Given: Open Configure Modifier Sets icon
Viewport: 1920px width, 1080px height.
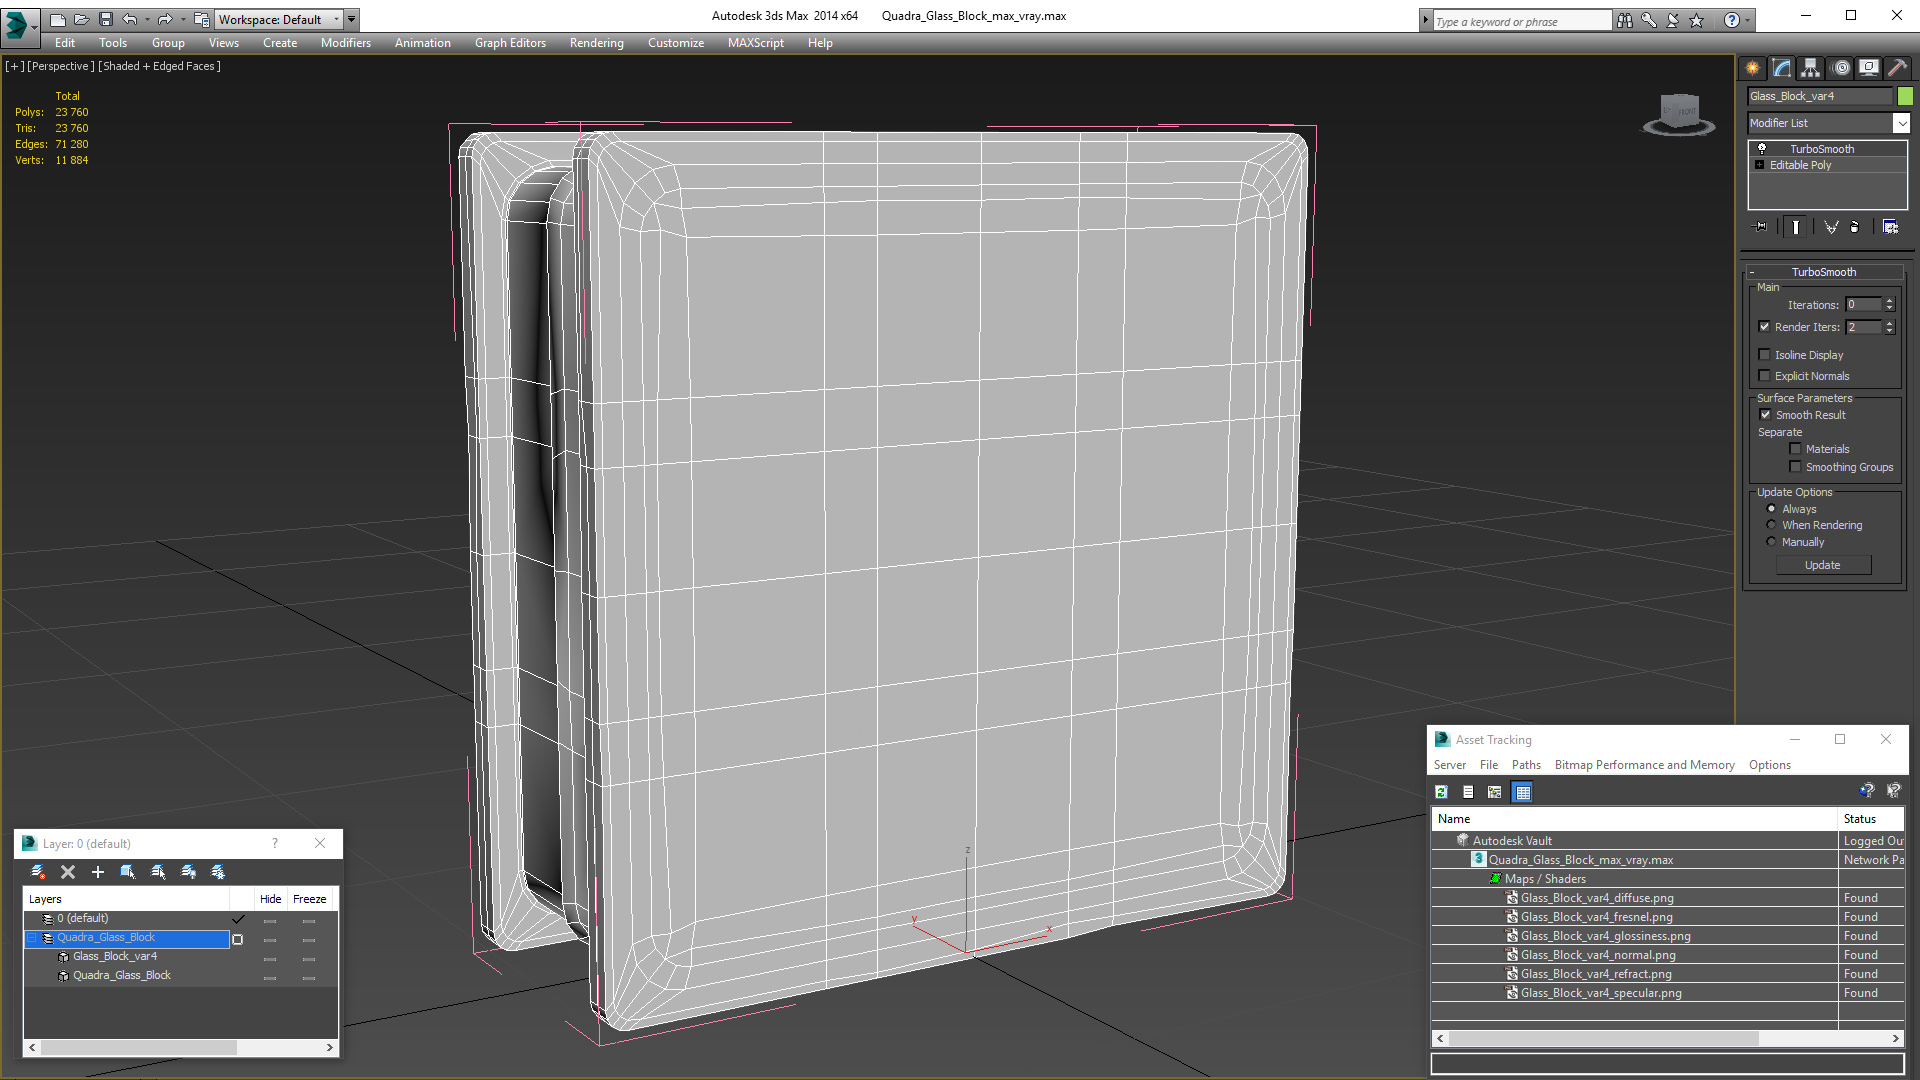Looking at the screenshot, I should click(1890, 227).
